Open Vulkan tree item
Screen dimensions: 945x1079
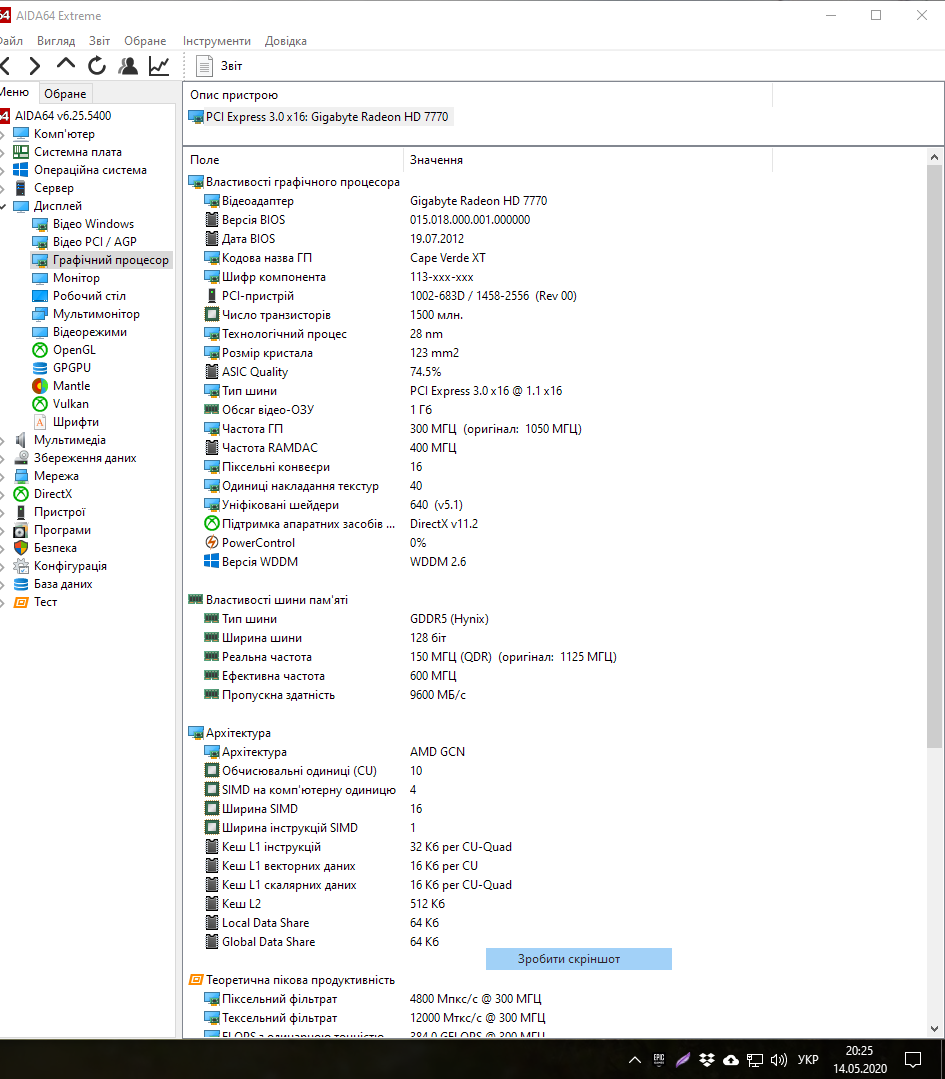point(70,403)
